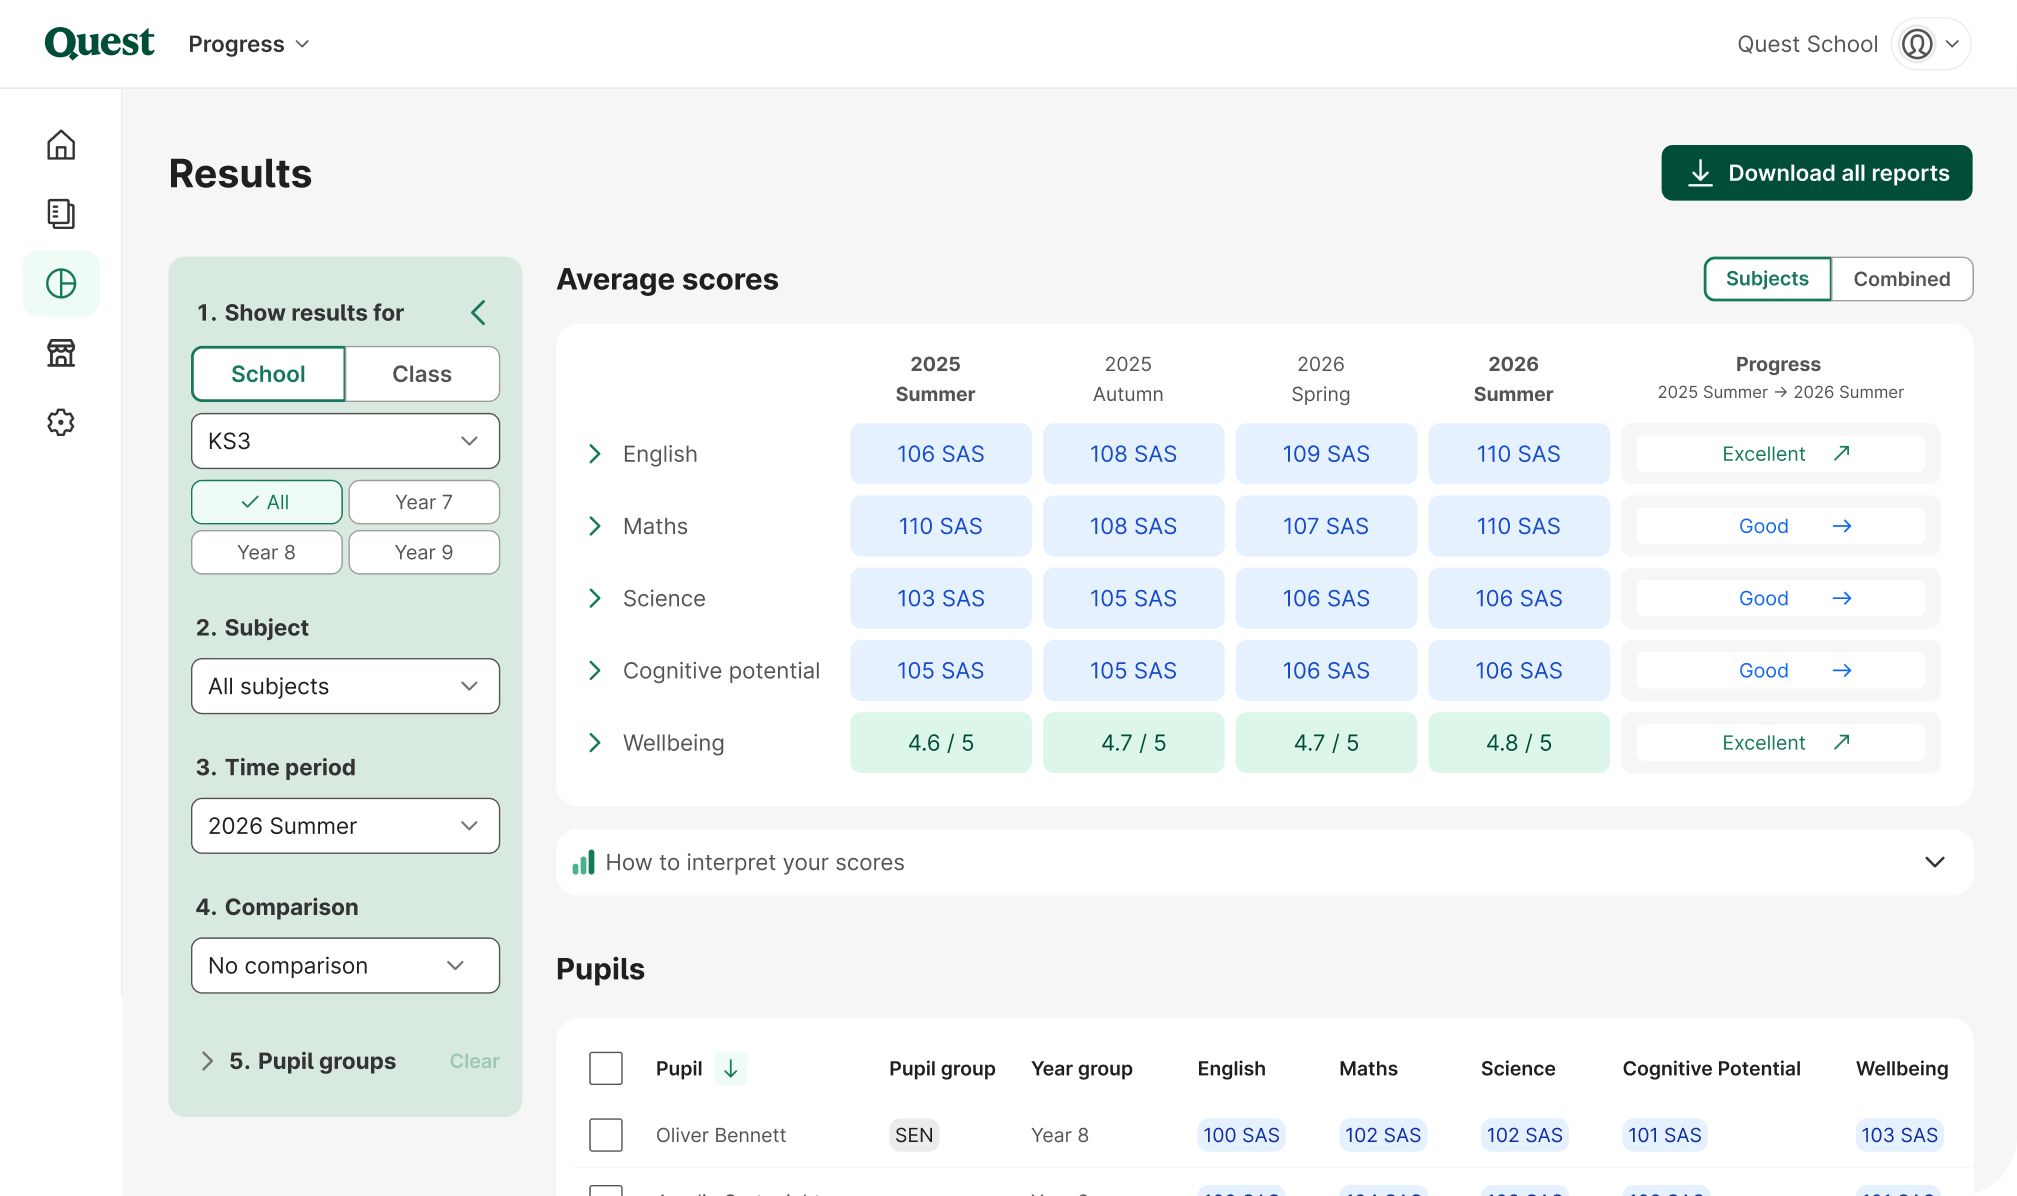
Task: Select the Year 7 filter
Action: 424,502
